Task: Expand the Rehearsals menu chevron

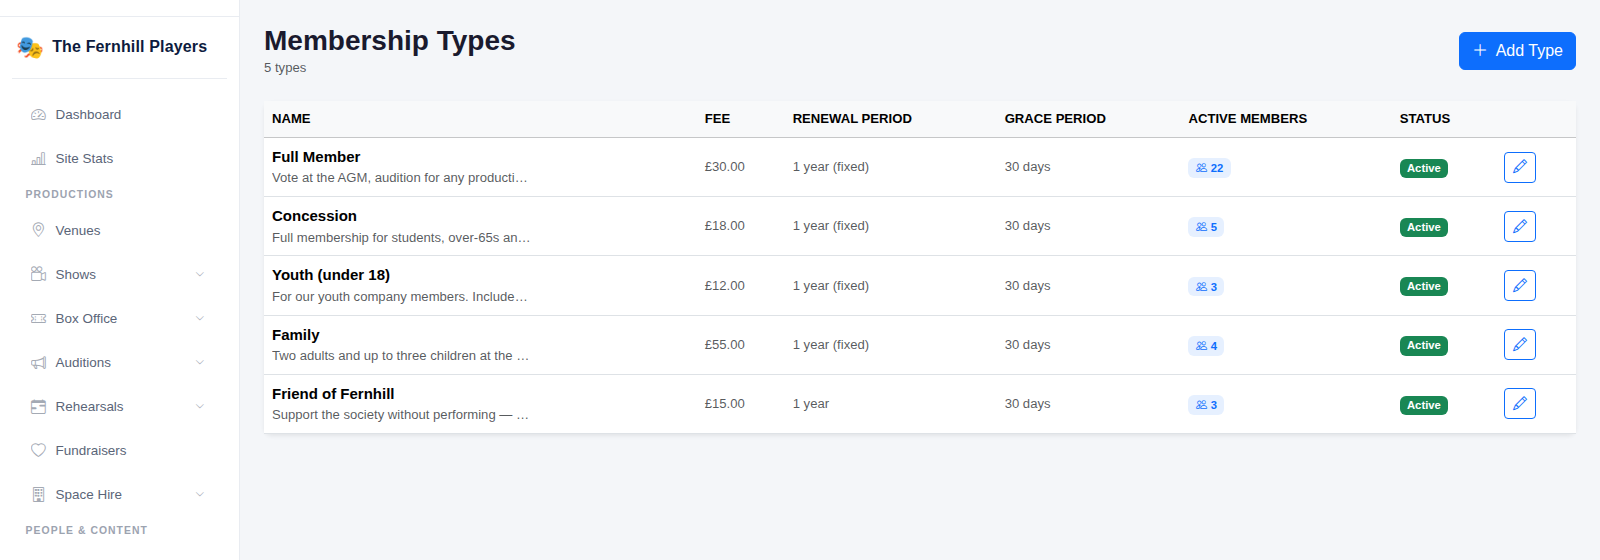Action: (200, 407)
